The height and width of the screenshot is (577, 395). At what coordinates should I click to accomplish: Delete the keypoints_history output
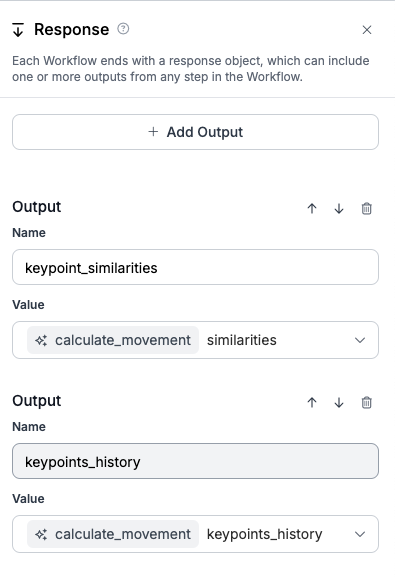[x=367, y=403]
